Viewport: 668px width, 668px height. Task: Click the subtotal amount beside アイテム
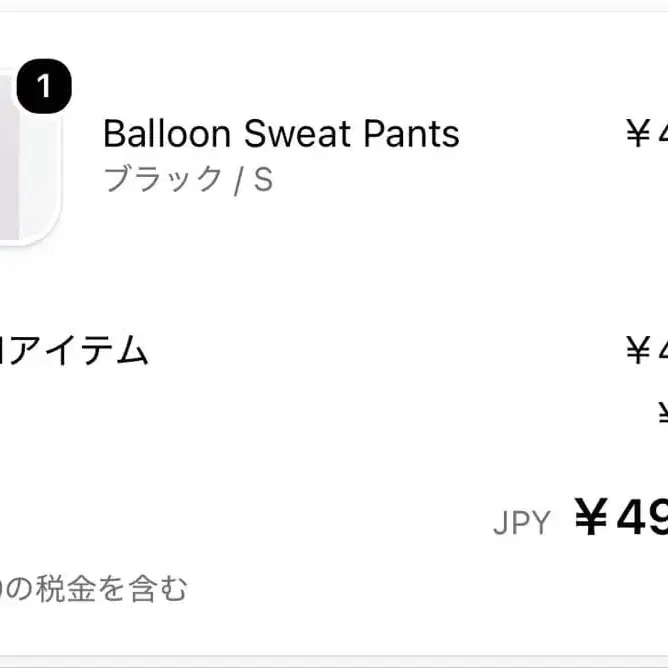pyautogui.click(x=647, y=350)
